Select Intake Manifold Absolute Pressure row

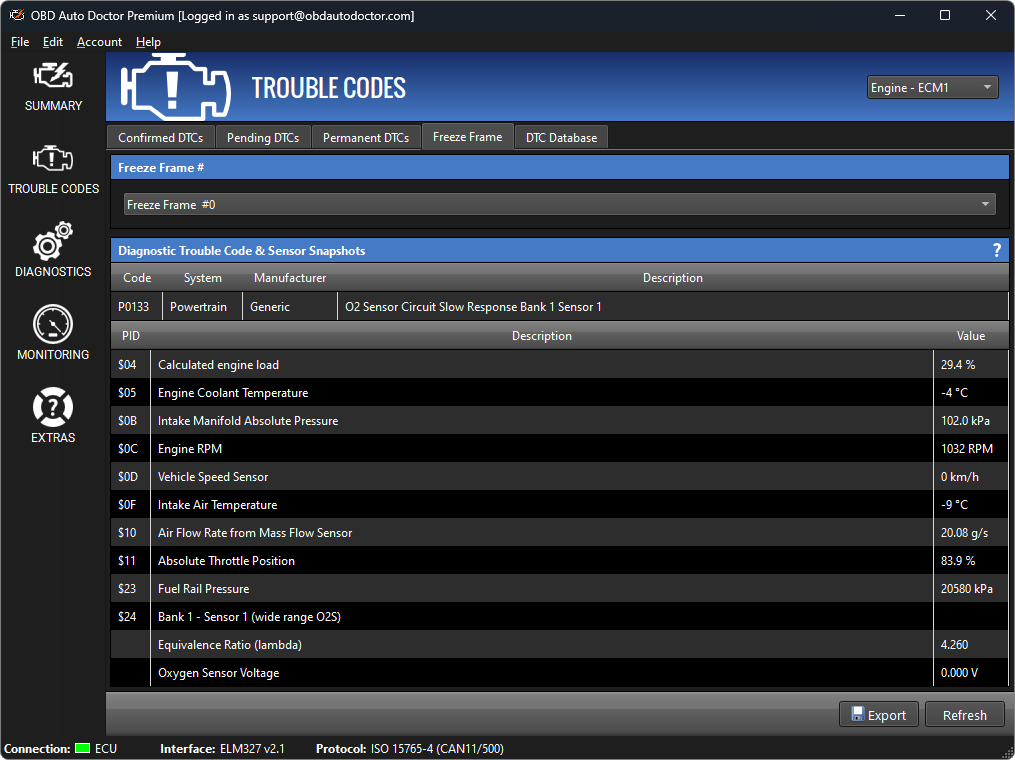[559, 421]
